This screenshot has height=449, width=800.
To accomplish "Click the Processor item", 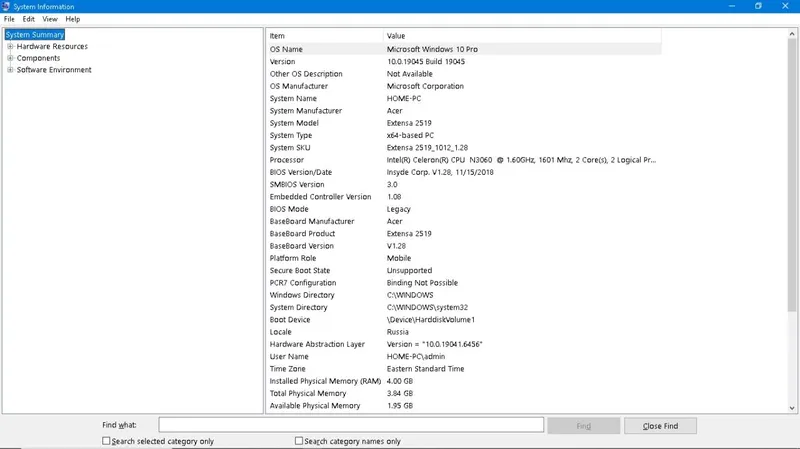I will coord(287,160).
